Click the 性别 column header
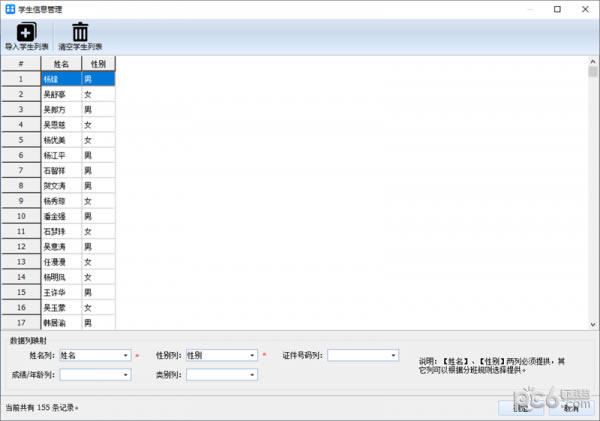The height and width of the screenshot is (421, 600). pos(97,63)
